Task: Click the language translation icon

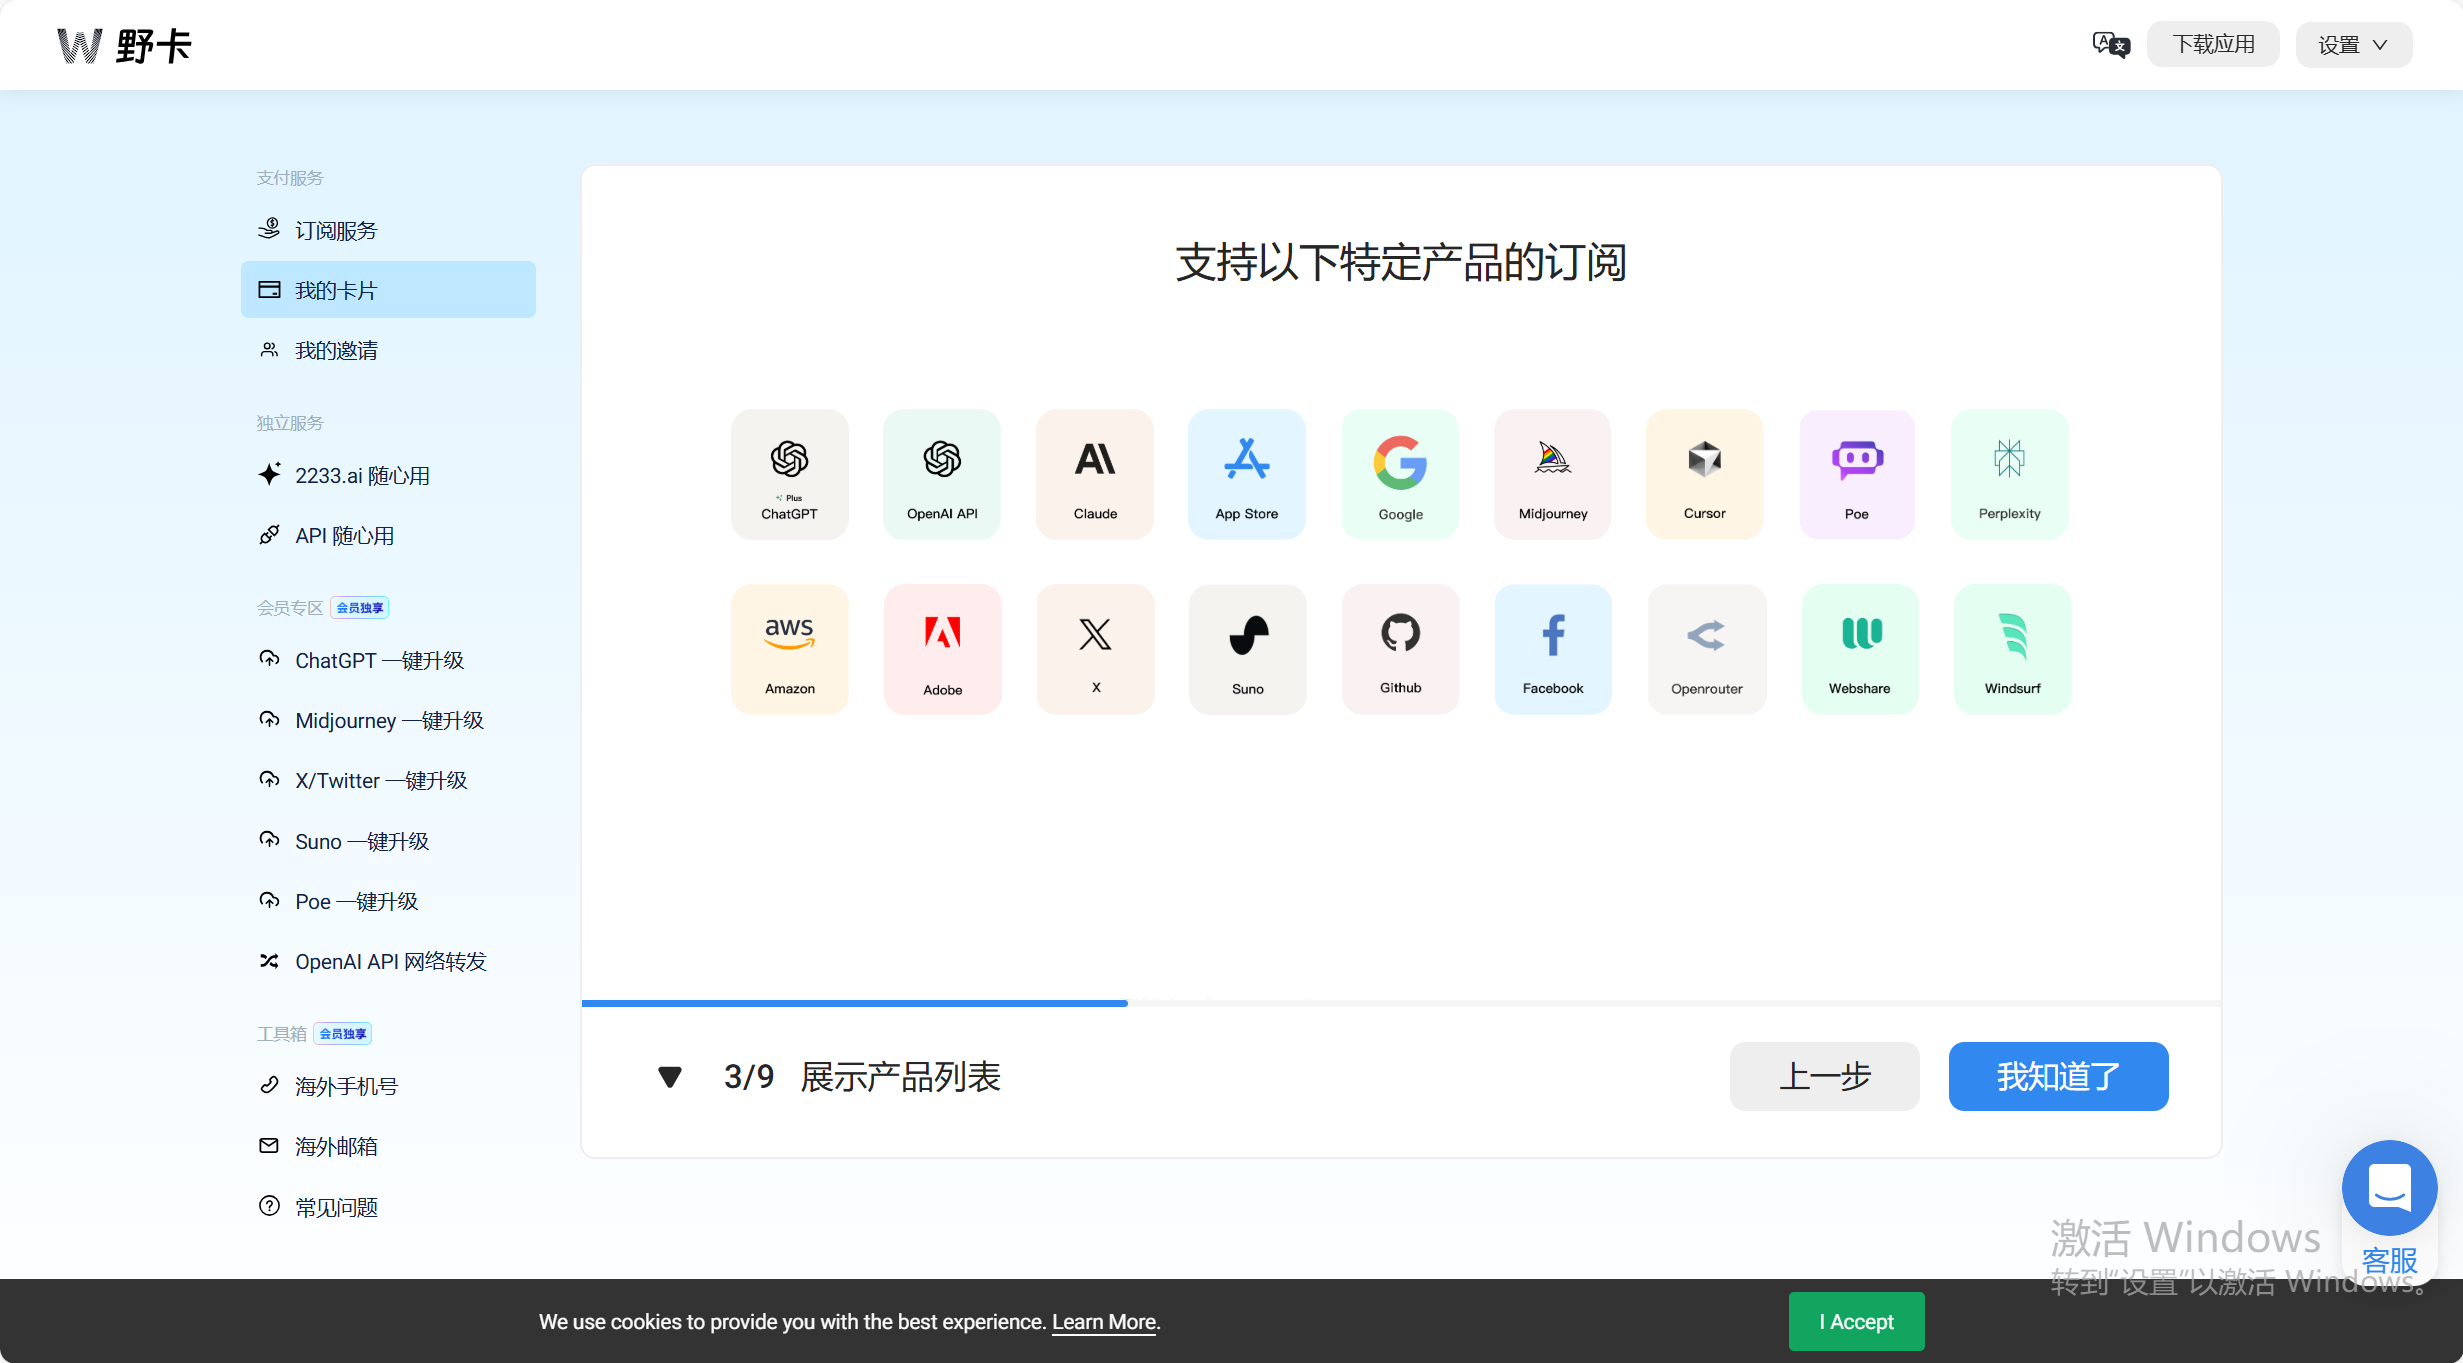Action: tap(2110, 45)
